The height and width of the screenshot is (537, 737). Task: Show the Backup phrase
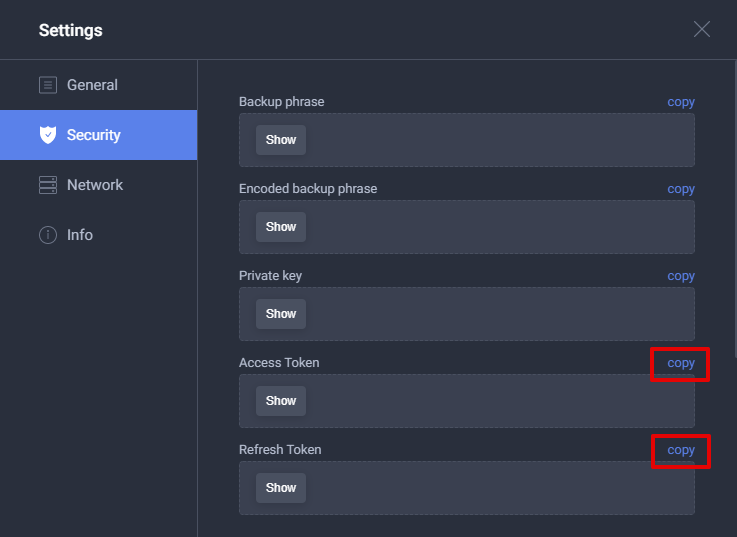(x=281, y=140)
